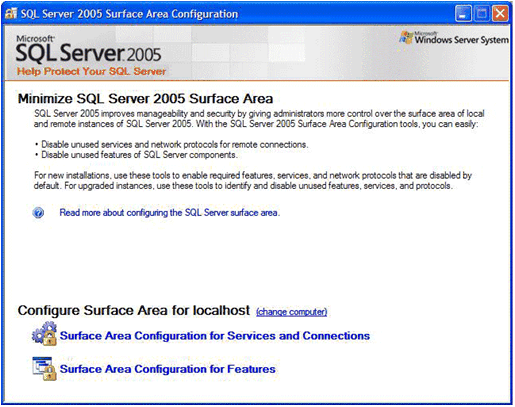This screenshot has width=515, height=407.
Task: Click the Help Protect Your SQL Server banner text
Action: (x=91, y=71)
